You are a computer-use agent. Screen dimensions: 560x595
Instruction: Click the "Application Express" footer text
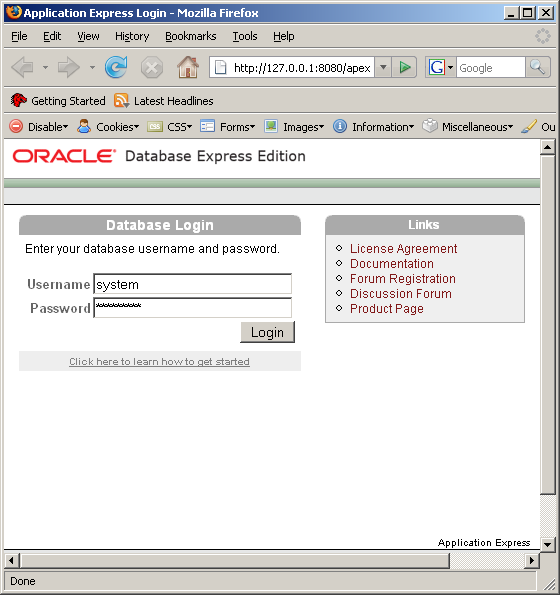[x=484, y=543]
